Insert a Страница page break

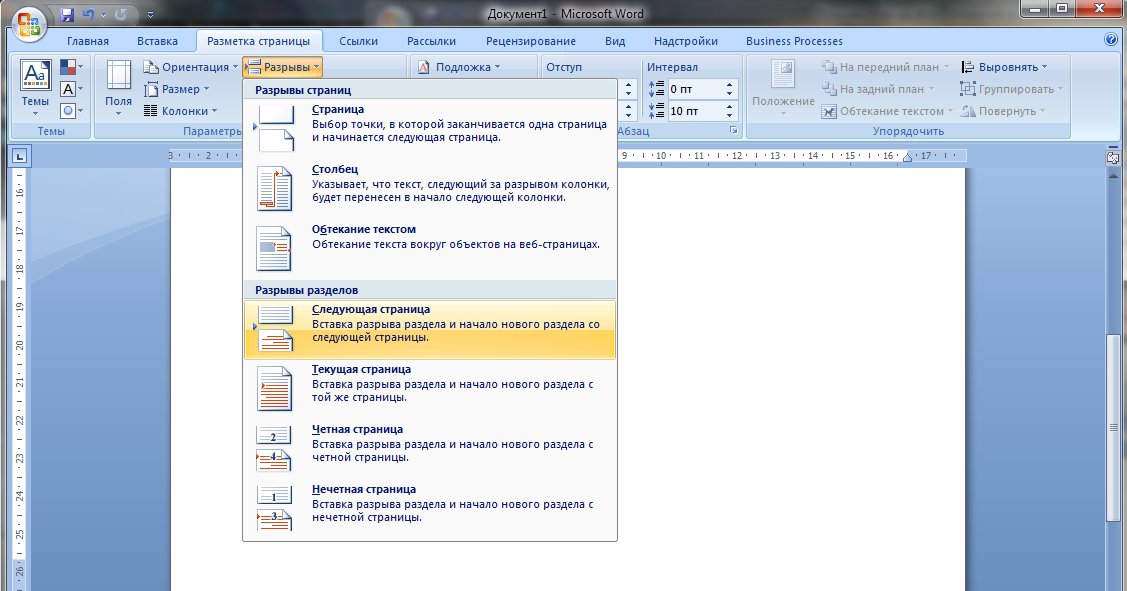pos(430,128)
